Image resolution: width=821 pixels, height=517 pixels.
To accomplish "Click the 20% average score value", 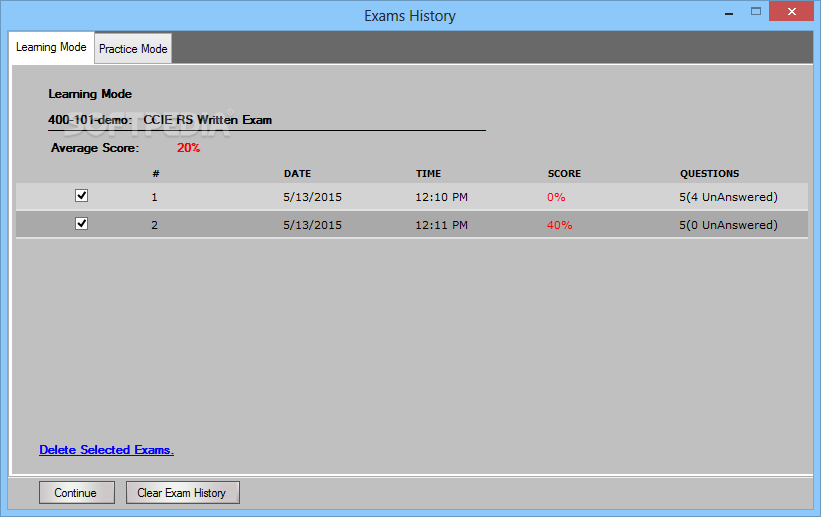I will 188,148.
